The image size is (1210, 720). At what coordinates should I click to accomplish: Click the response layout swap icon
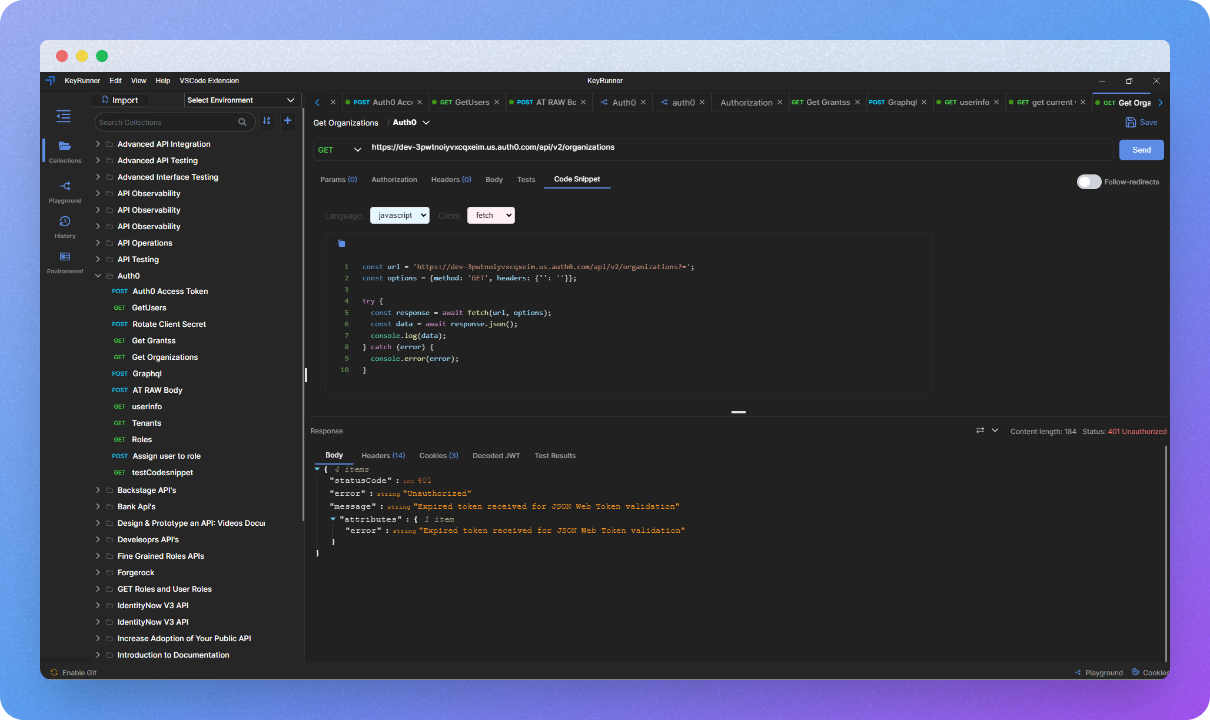point(980,430)
